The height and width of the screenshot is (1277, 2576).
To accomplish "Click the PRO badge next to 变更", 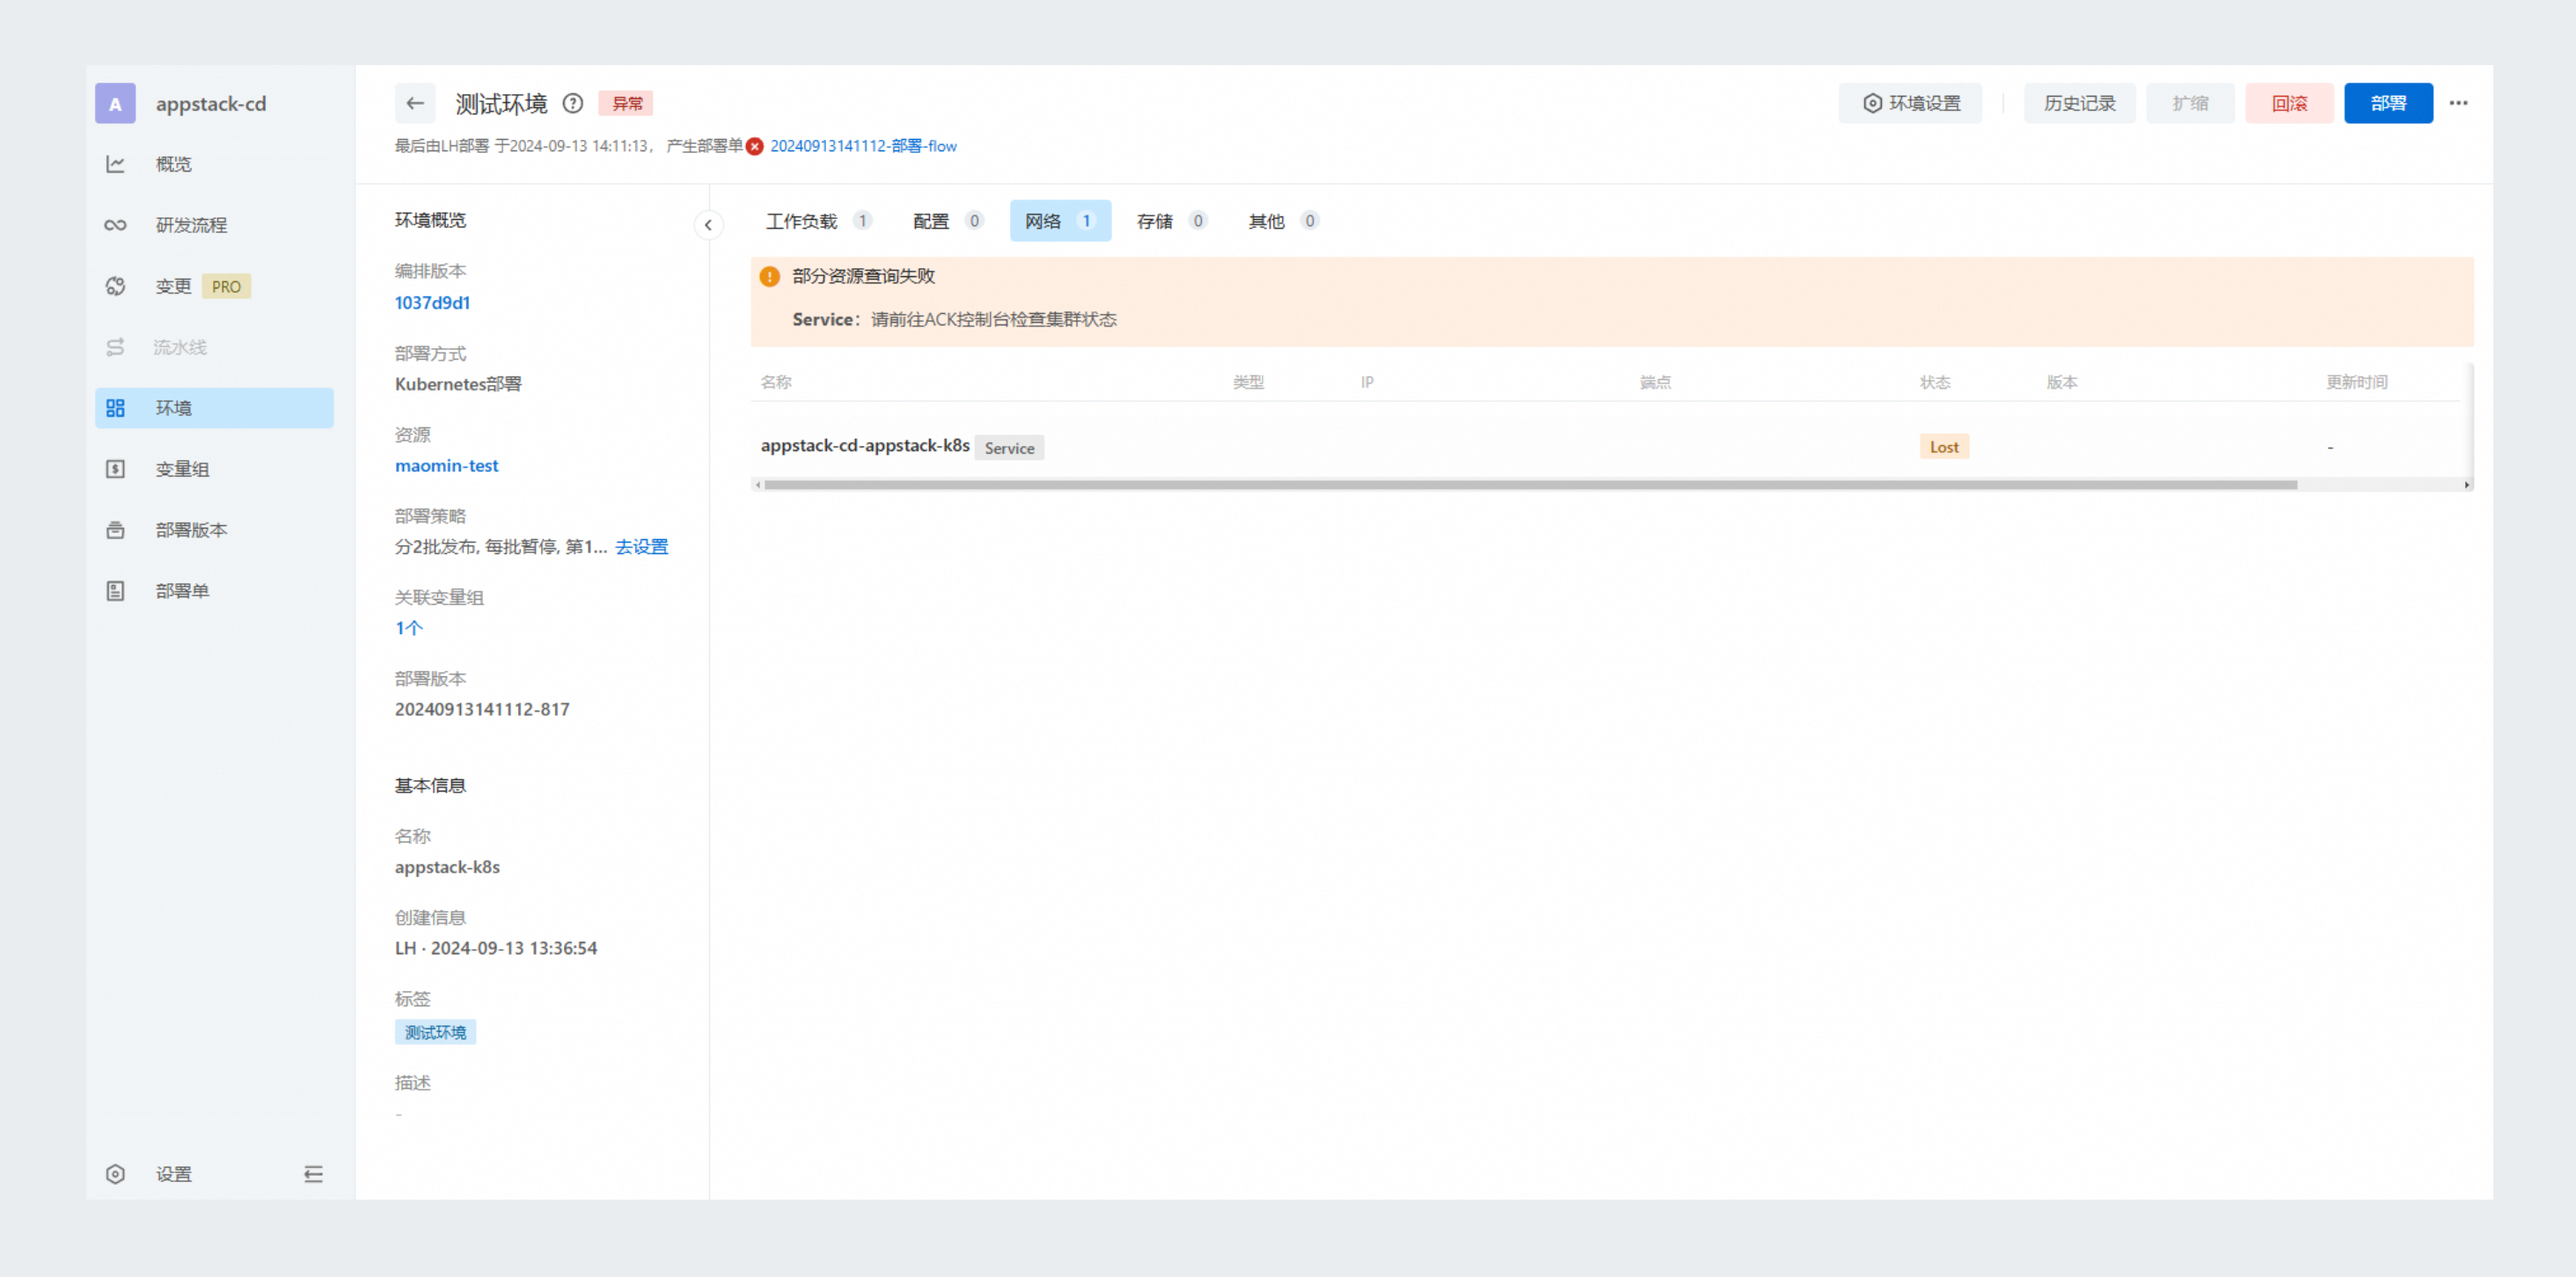I will click(226, 286).
